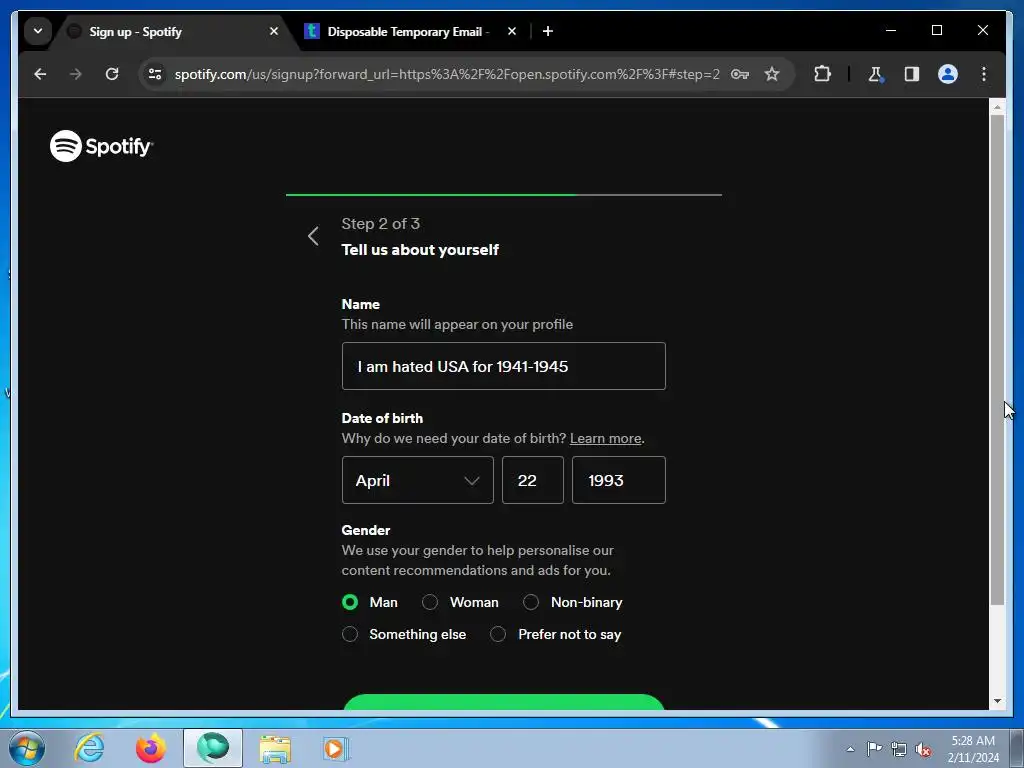
Task: Click scrollbar up arrow
Action: click(x=997, y=106)
